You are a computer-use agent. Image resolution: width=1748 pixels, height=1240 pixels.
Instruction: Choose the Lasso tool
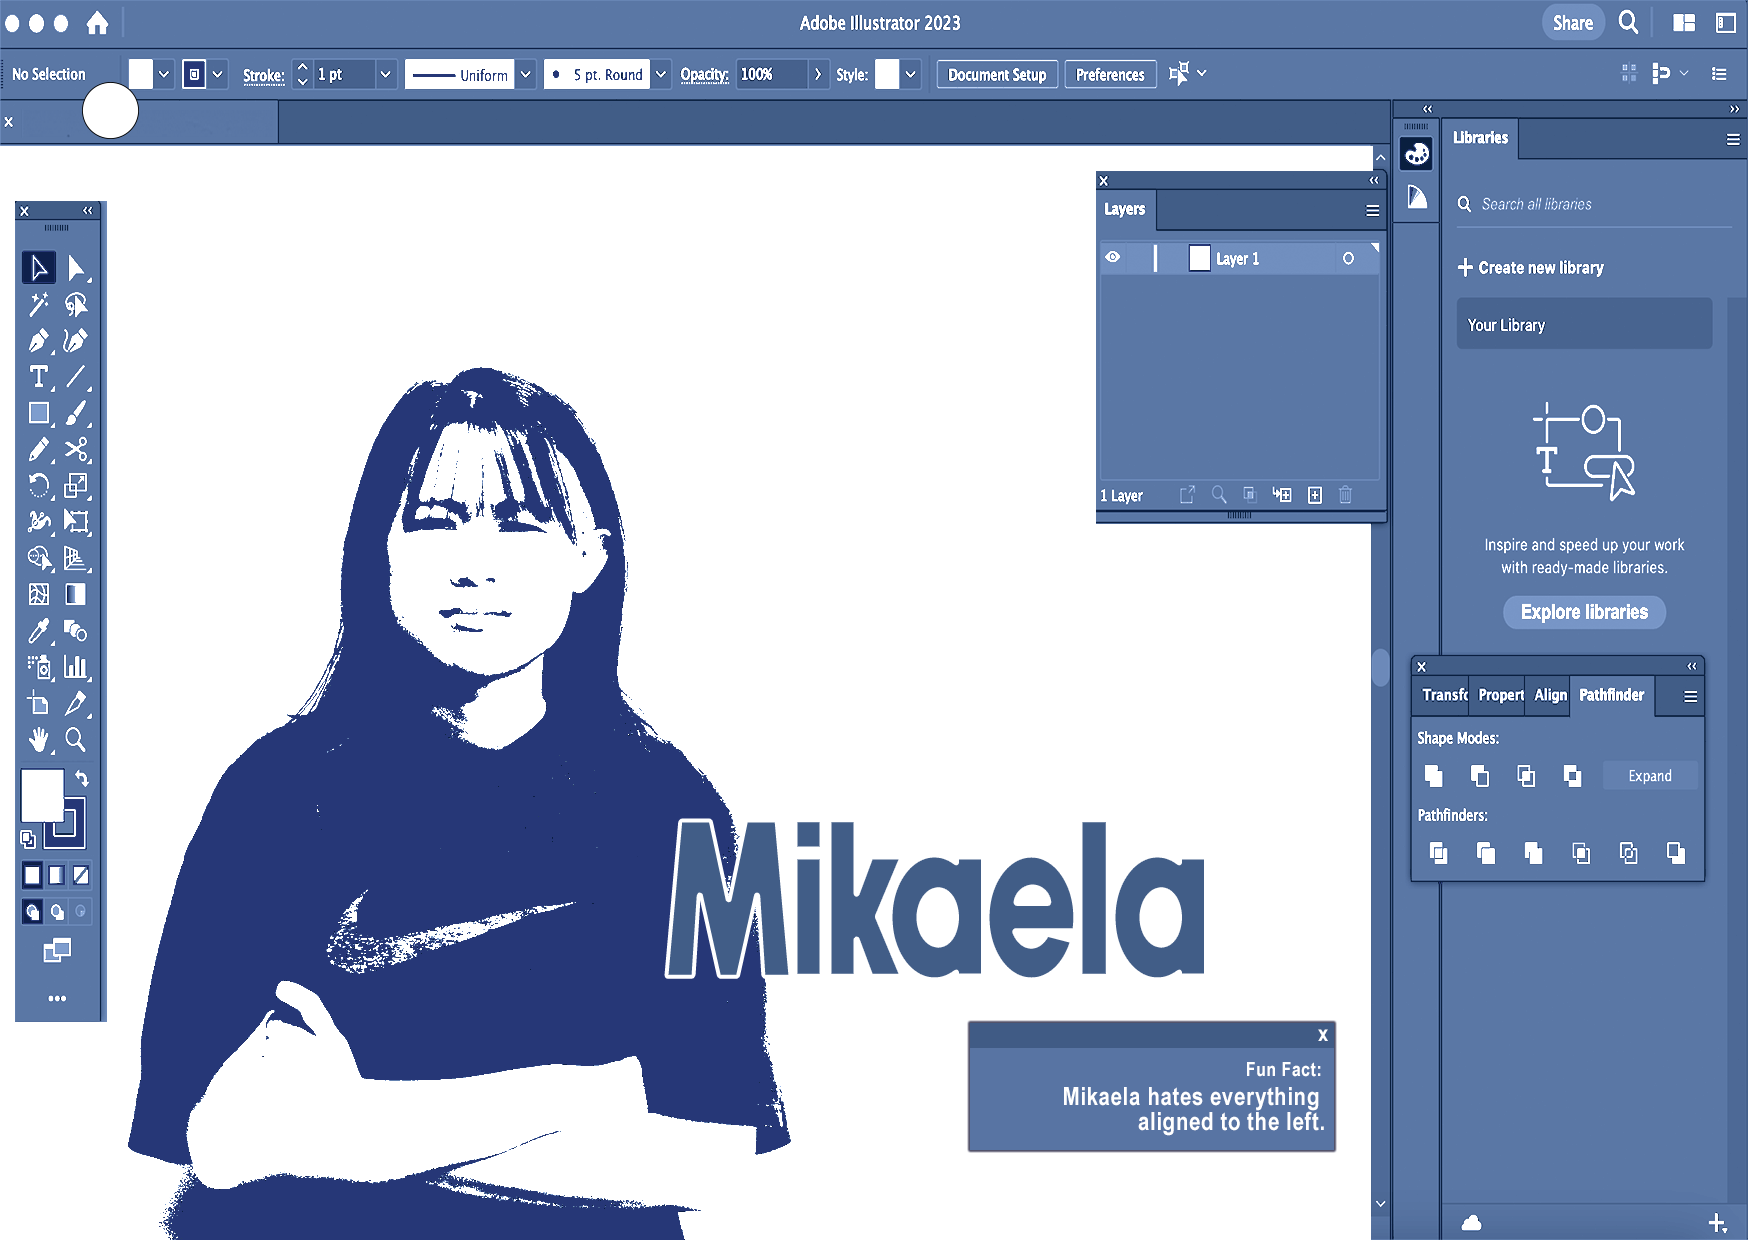[x=76, y=304]
